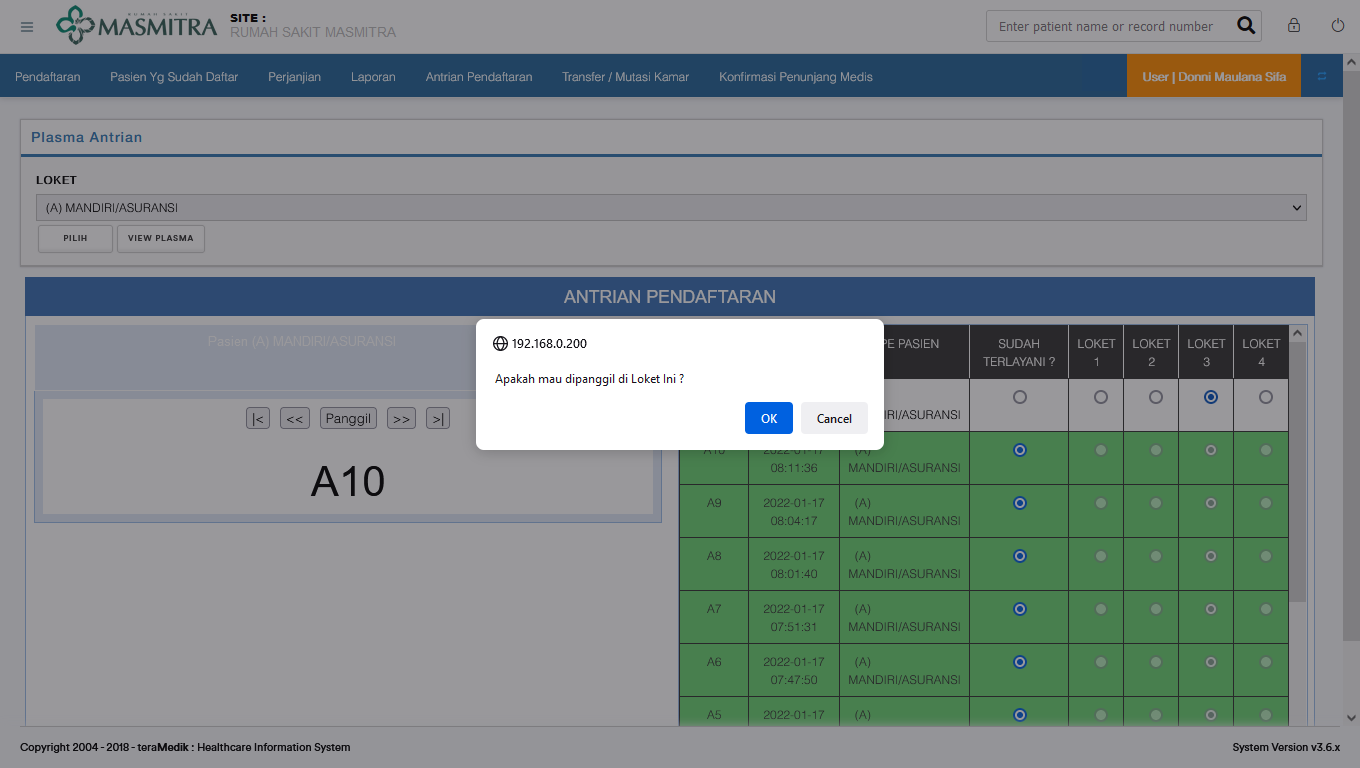Click the queue table scrollbar thumb
The image size is (1360, 768).
[1298, 472]
